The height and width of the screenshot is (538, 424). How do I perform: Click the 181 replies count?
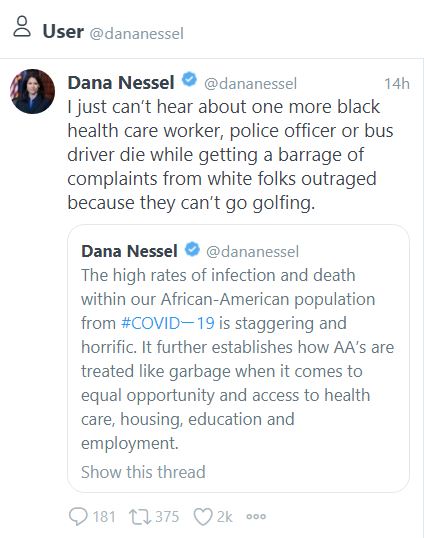pos(104,517)
